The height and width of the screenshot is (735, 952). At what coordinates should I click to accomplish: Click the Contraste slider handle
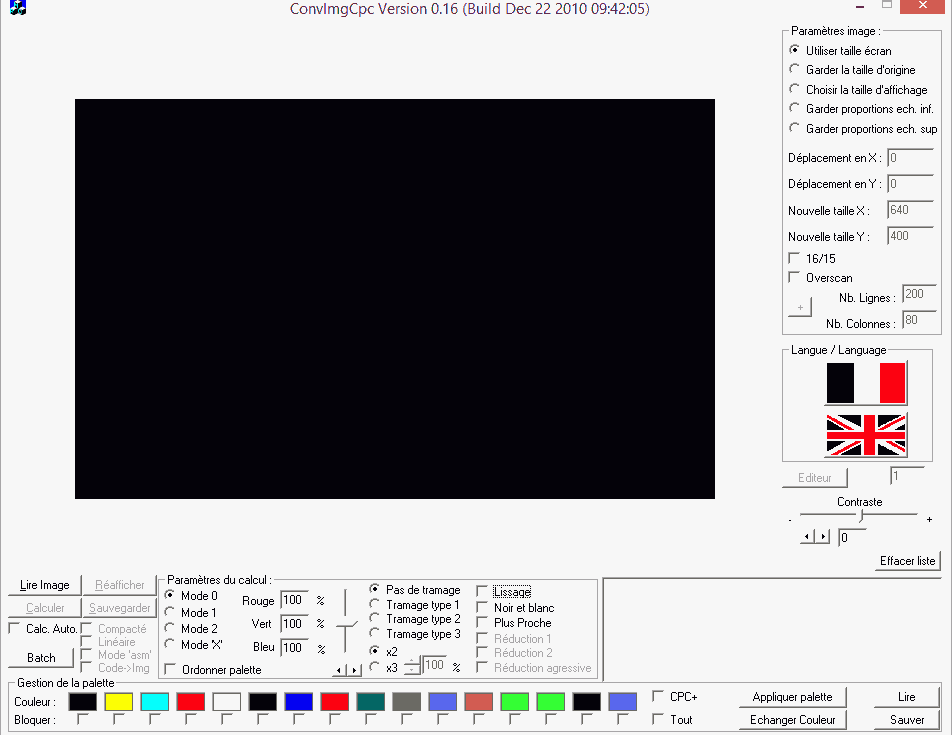tap(861, 515)
